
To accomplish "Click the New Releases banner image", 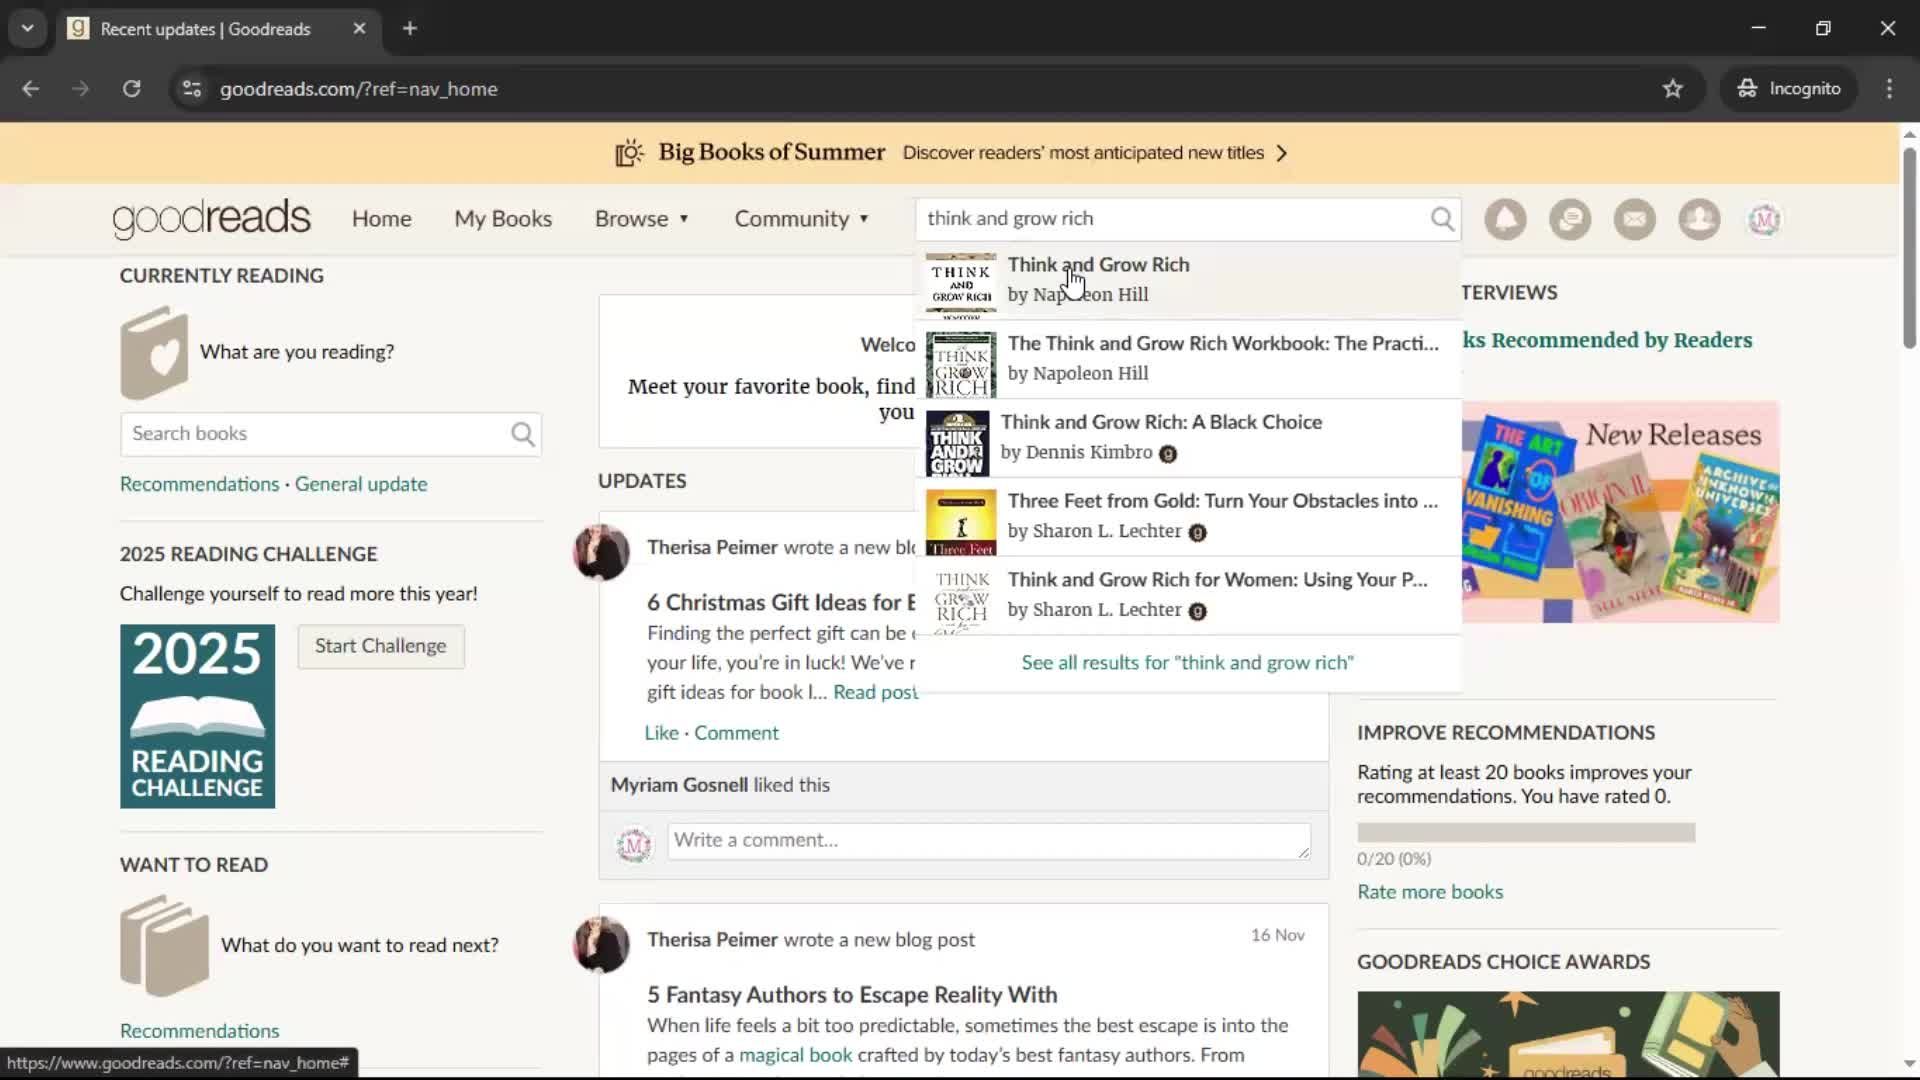I will click(1620, 512).
